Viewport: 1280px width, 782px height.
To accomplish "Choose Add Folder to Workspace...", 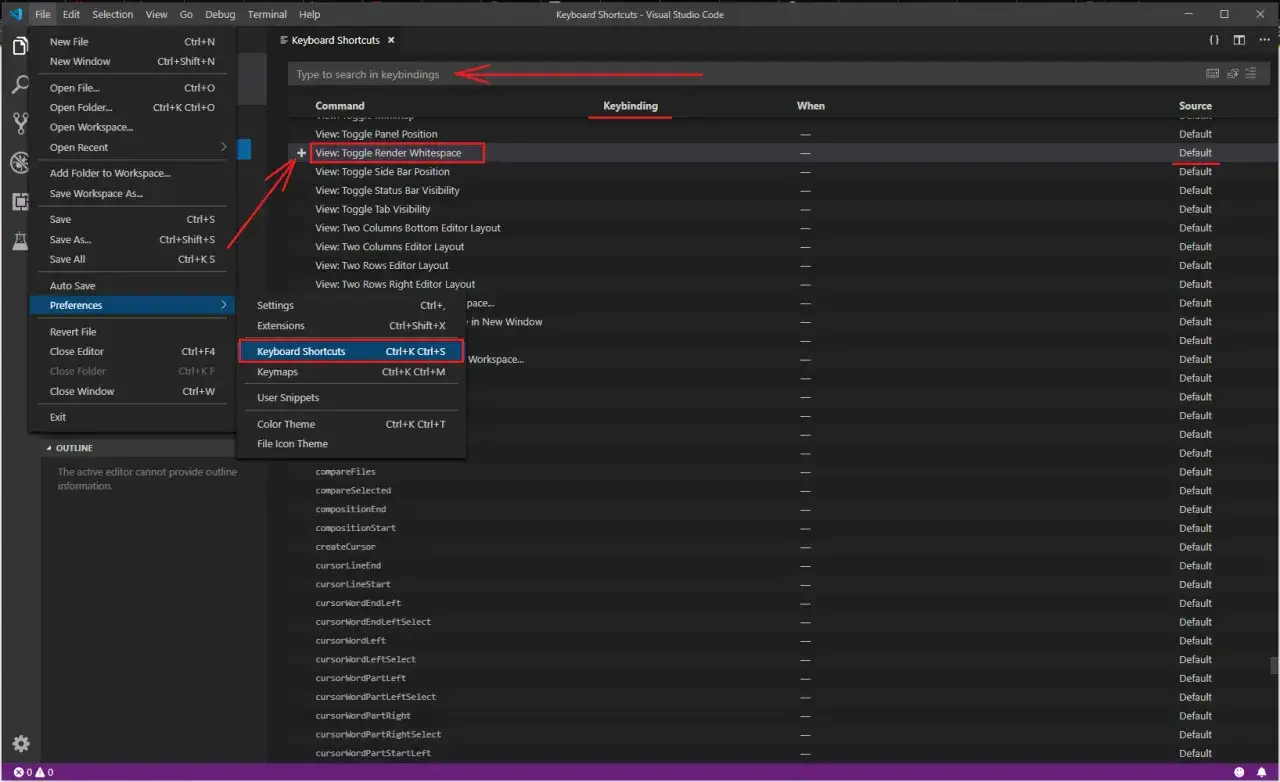I will click(132, 173).
